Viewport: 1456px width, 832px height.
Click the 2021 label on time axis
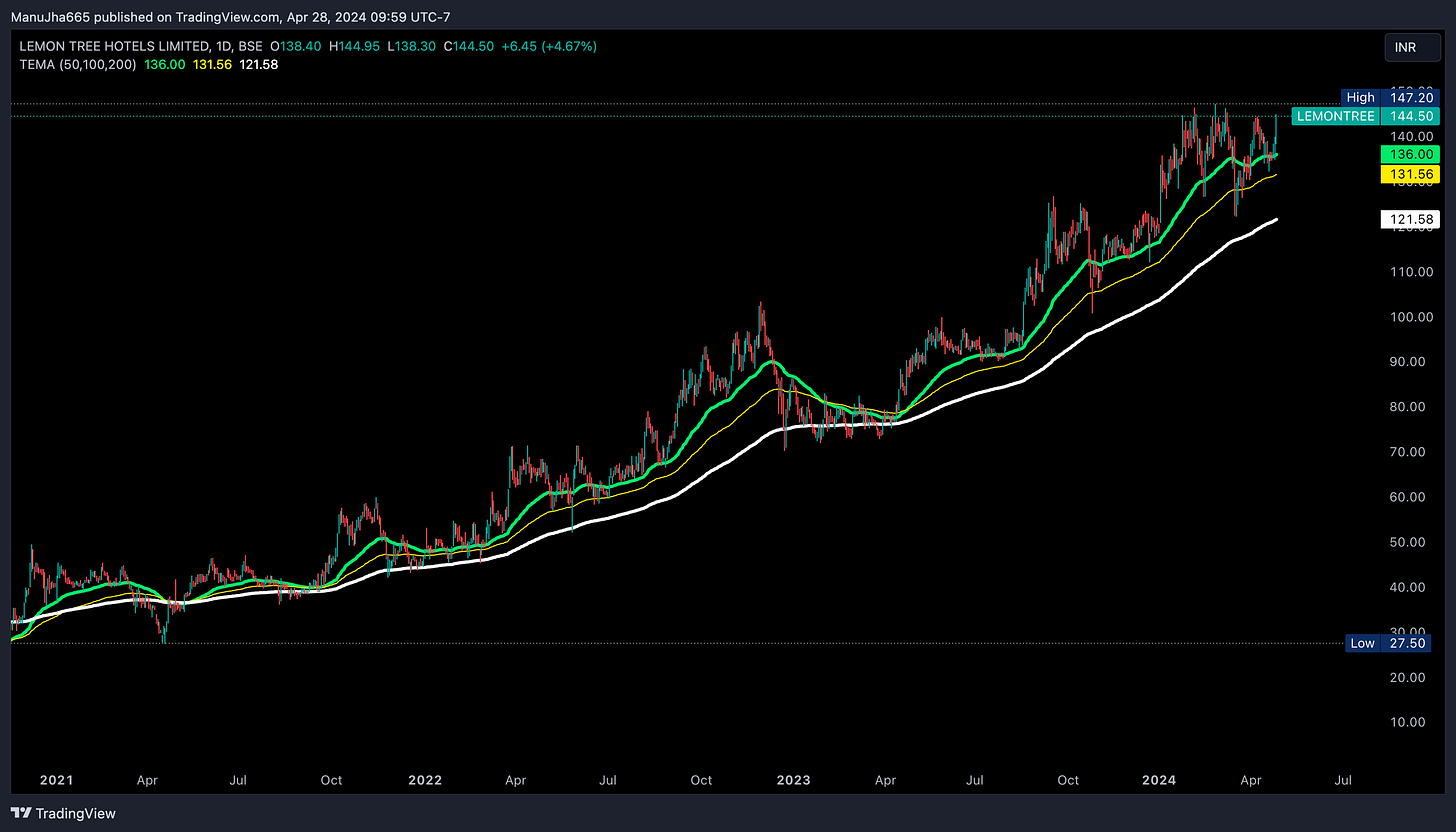coord(56,779)
